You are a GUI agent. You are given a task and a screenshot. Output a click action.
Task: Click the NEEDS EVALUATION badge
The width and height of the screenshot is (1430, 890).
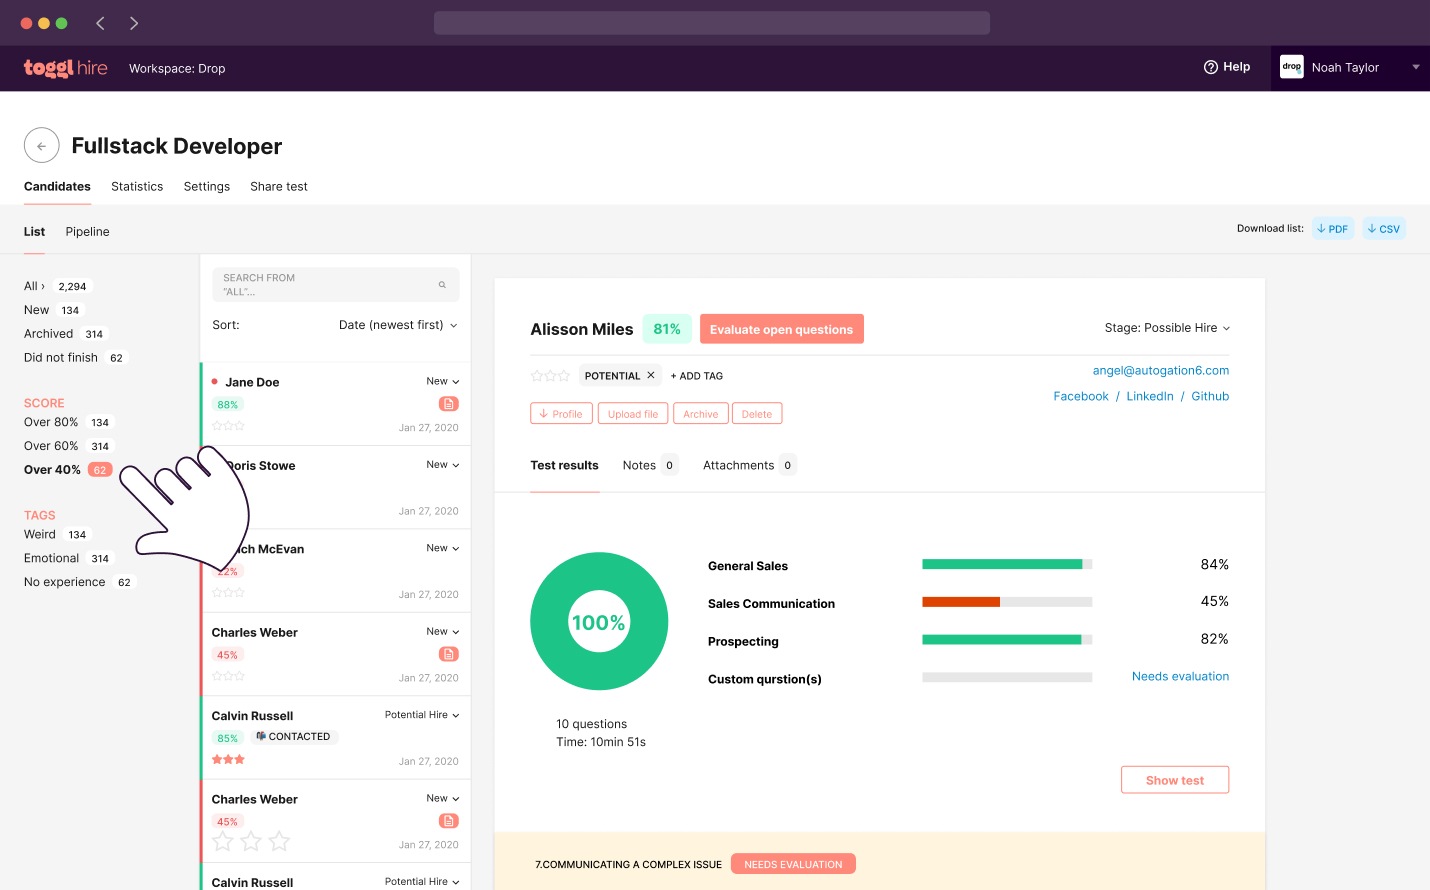tap(793, 864)
